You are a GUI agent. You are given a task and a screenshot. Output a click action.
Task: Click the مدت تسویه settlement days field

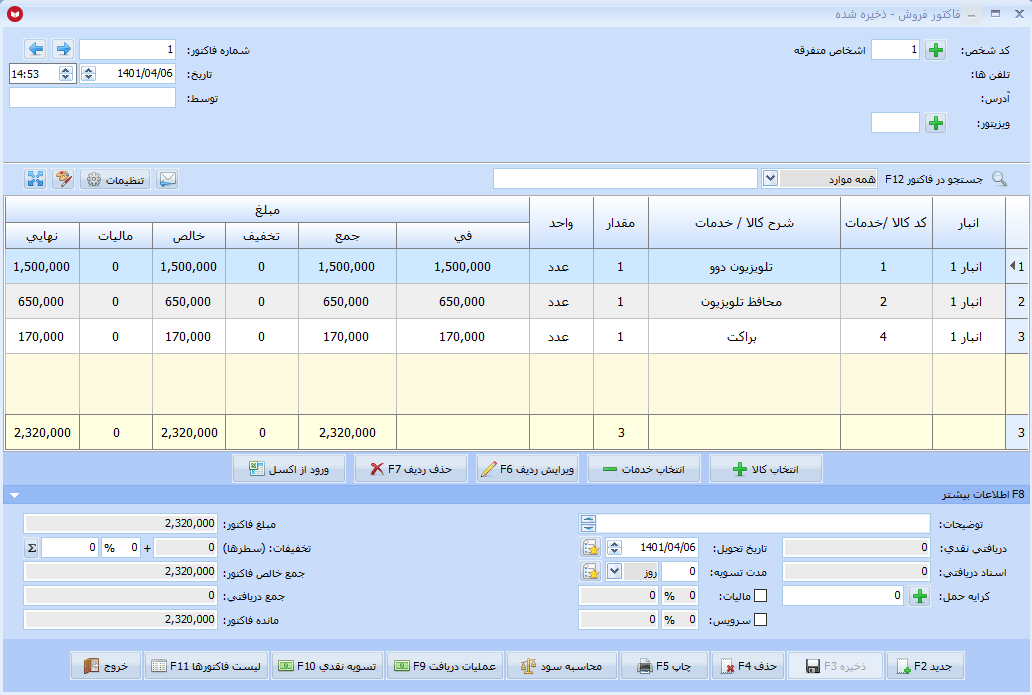(x=679, y=571)
